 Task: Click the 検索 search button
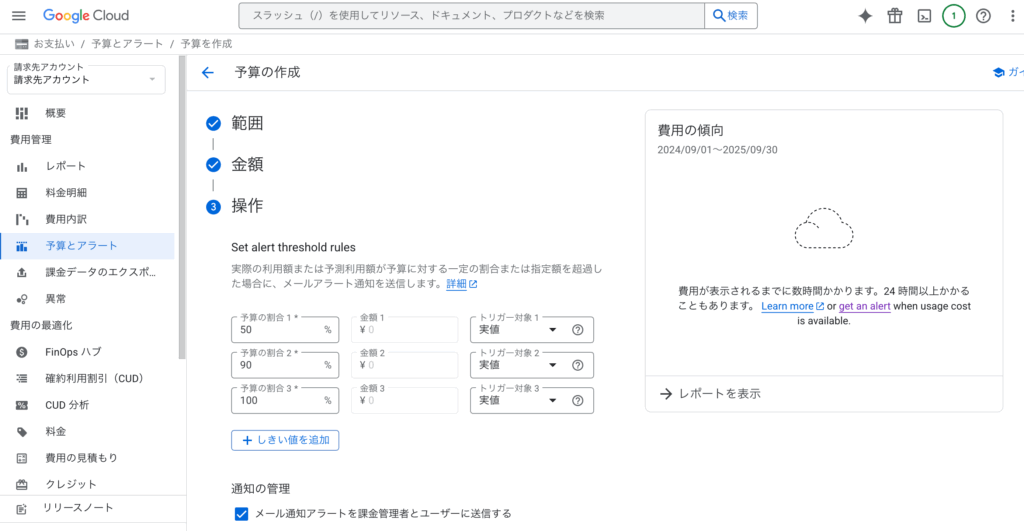tap(731, 16)
